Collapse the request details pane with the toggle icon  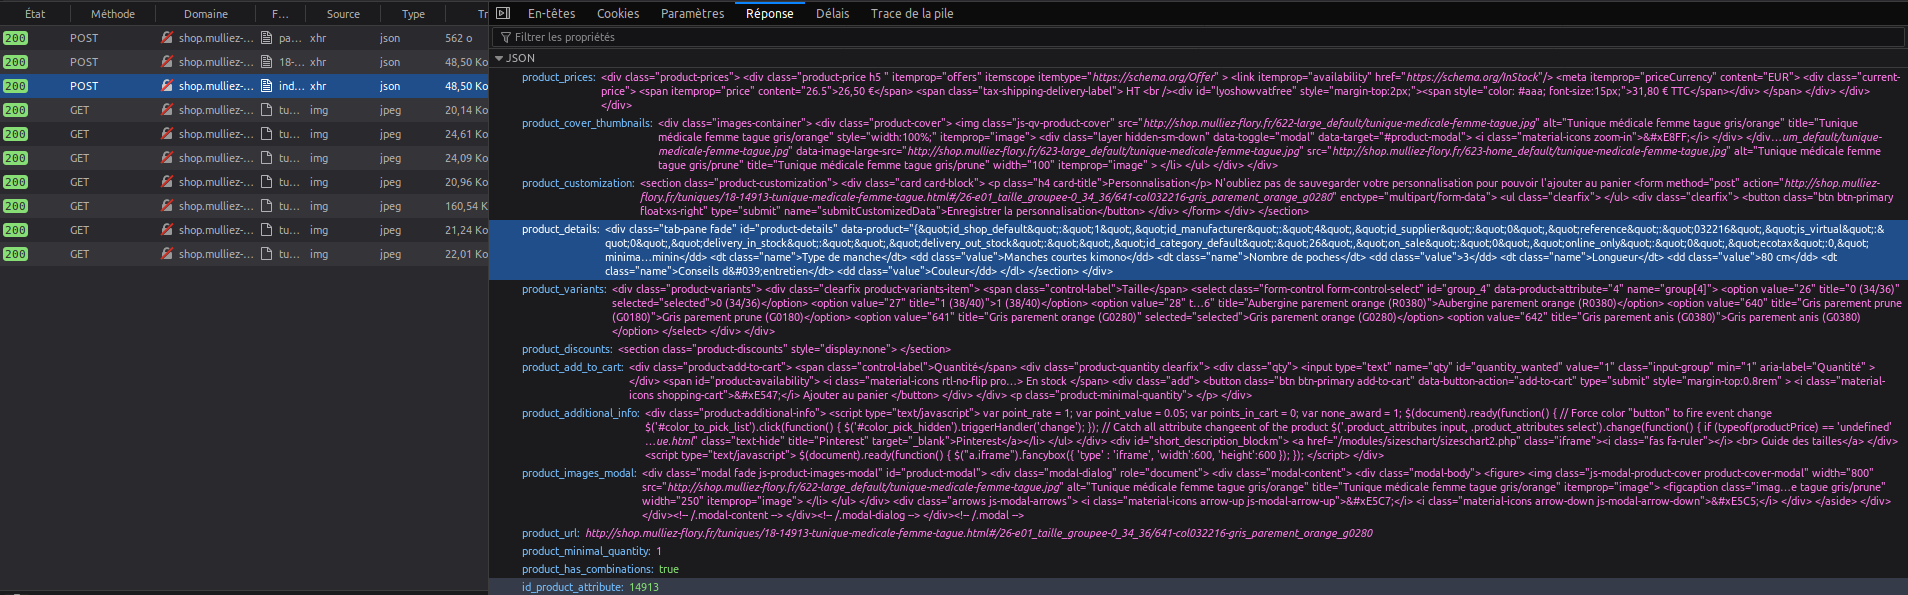coord(503,13)
